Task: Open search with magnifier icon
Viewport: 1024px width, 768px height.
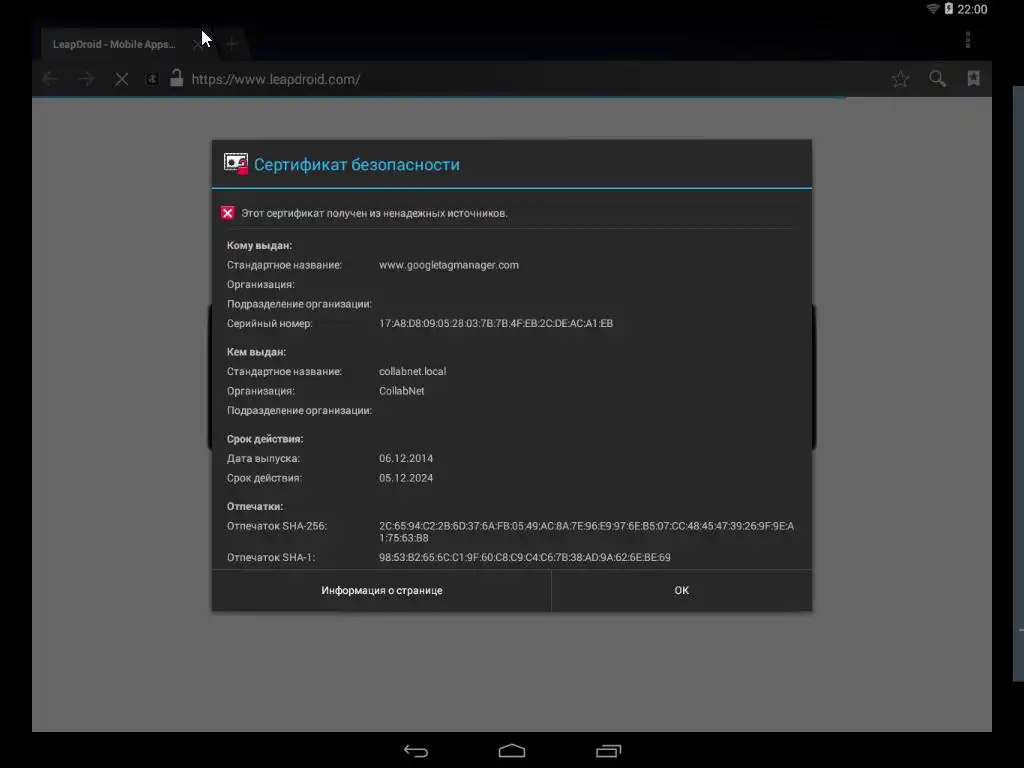Action: (x=937, y=79)
